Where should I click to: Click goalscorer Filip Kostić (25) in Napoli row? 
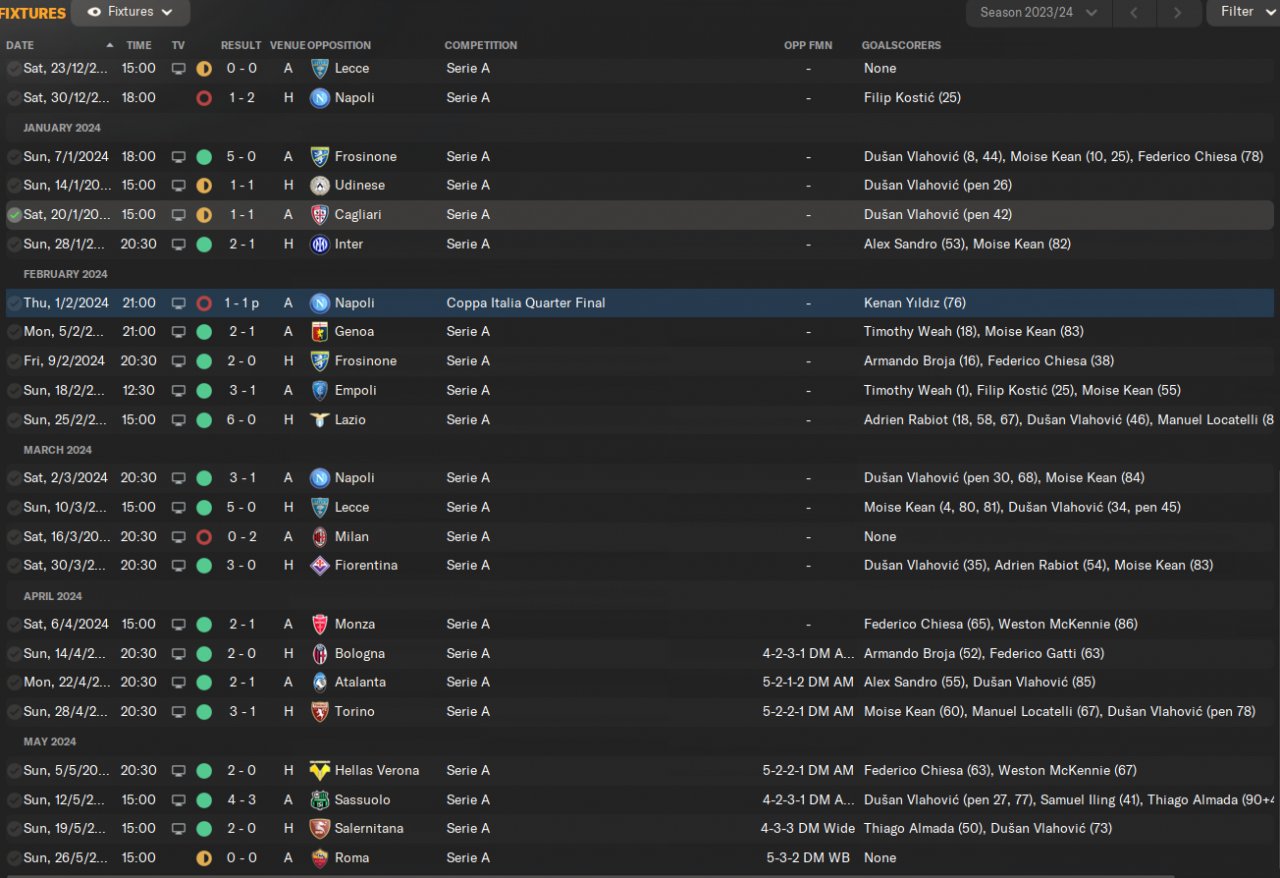912,98
